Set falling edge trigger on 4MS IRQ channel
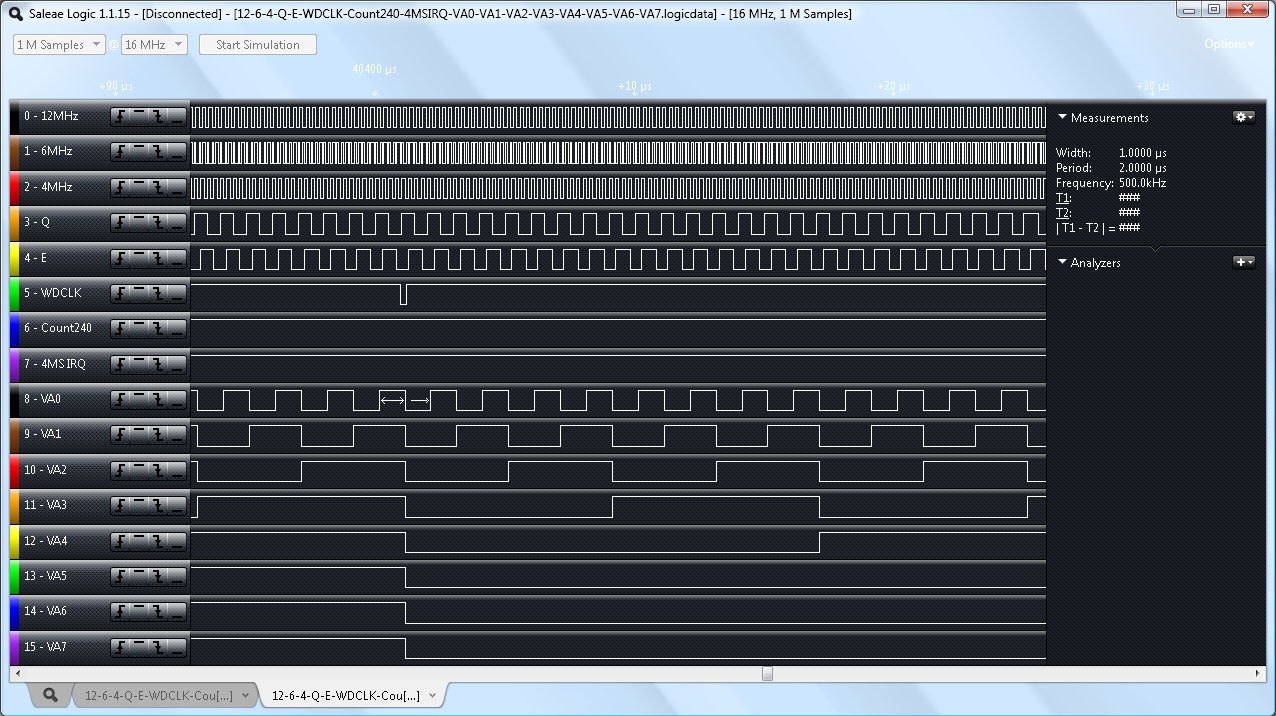The height and width of the screenshot is (716, 1276). pyautogui.click(x=158, y=364)
